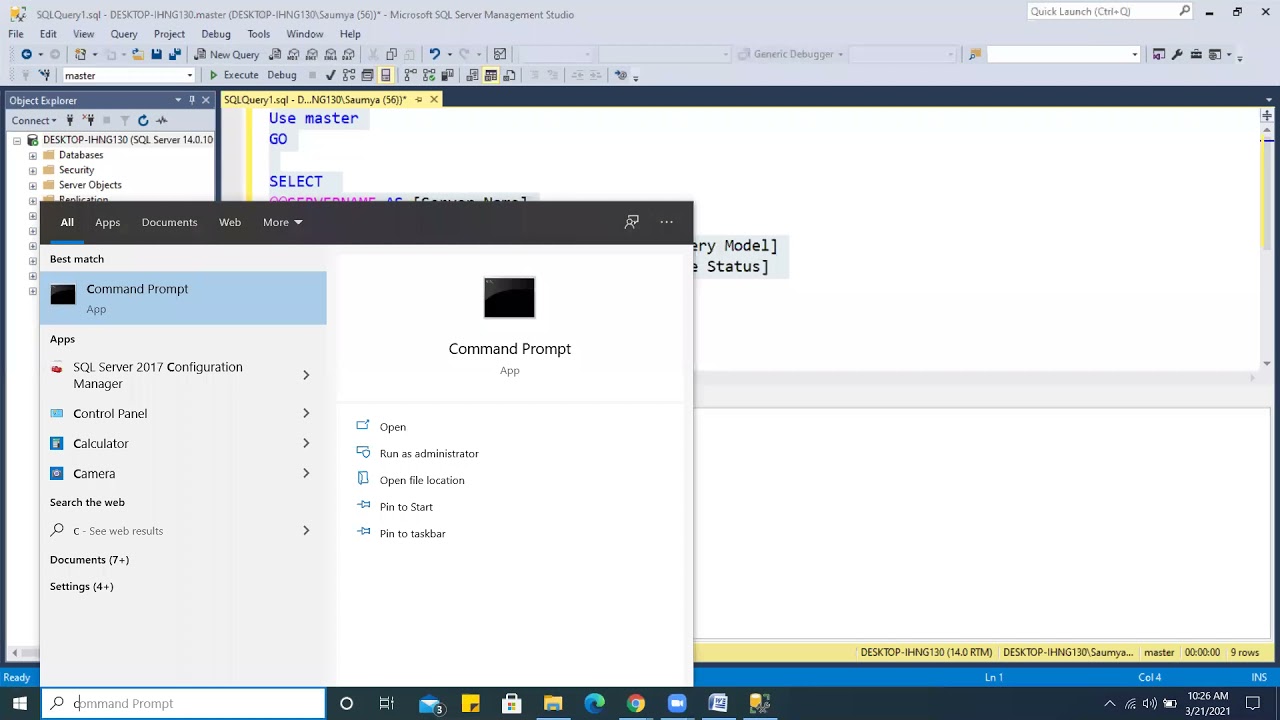1280x720 pixels.
Task: Open the Help menu
Action: tap(350, 34)
